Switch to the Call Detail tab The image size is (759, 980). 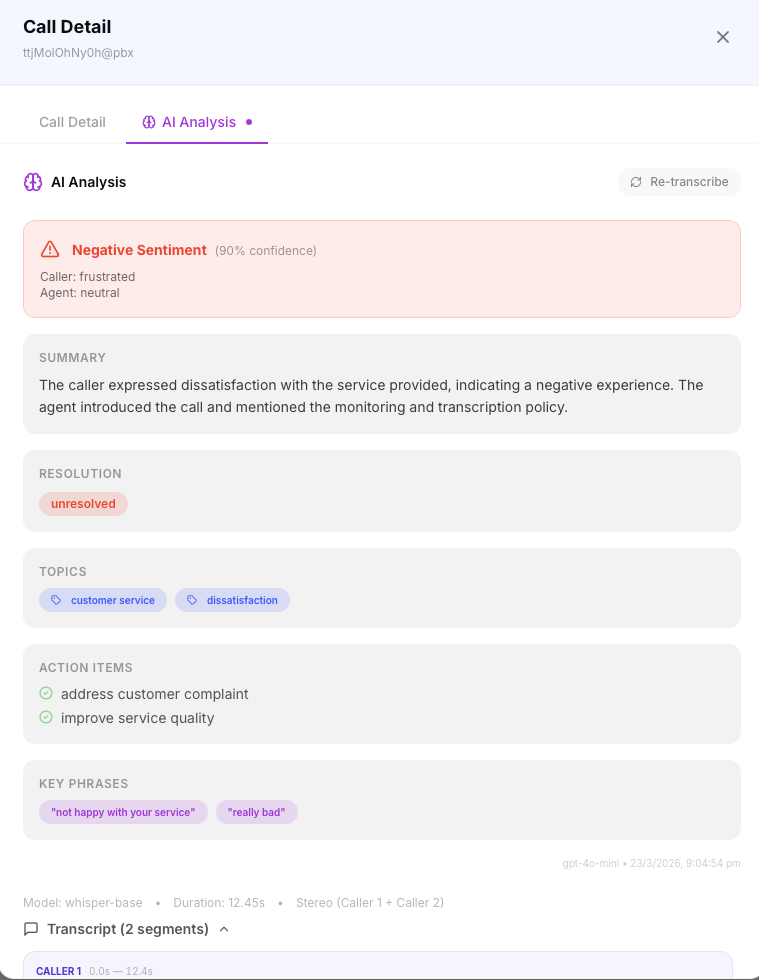coord(72,122)
